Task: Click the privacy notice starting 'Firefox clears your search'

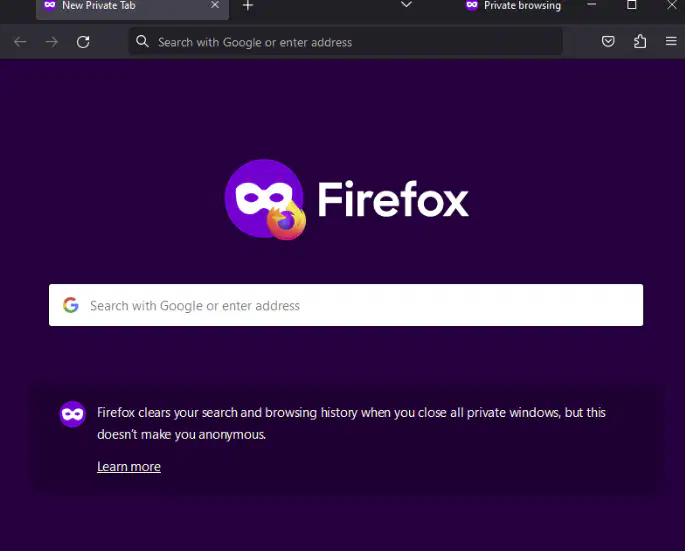Action: [x=351, y=423]
